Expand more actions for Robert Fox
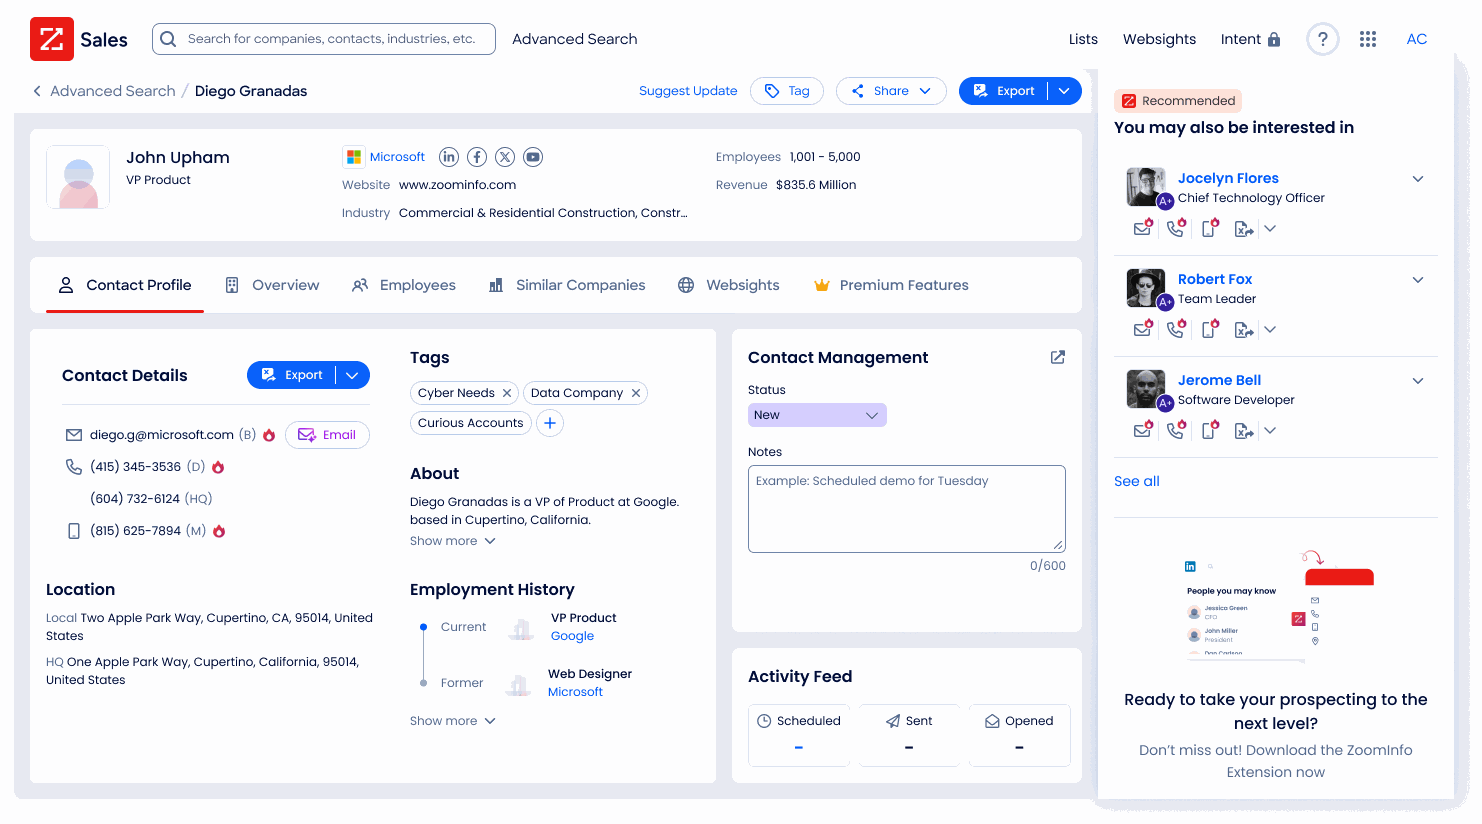The image size is (1482, 824). coord(1270,330)
